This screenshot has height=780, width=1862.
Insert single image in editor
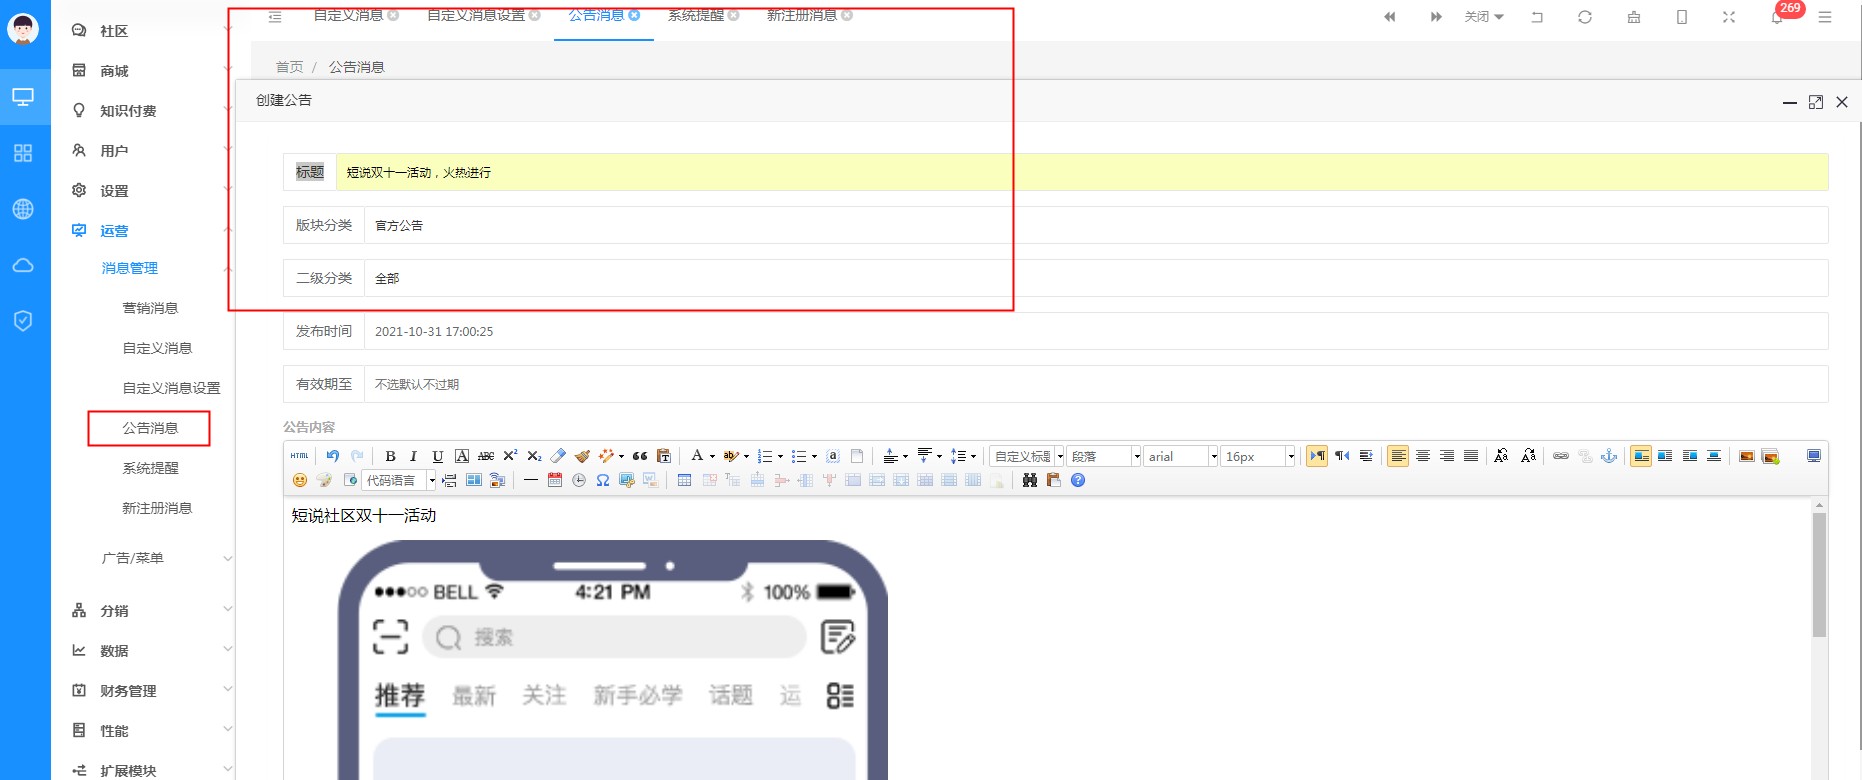pos(1747,456)
